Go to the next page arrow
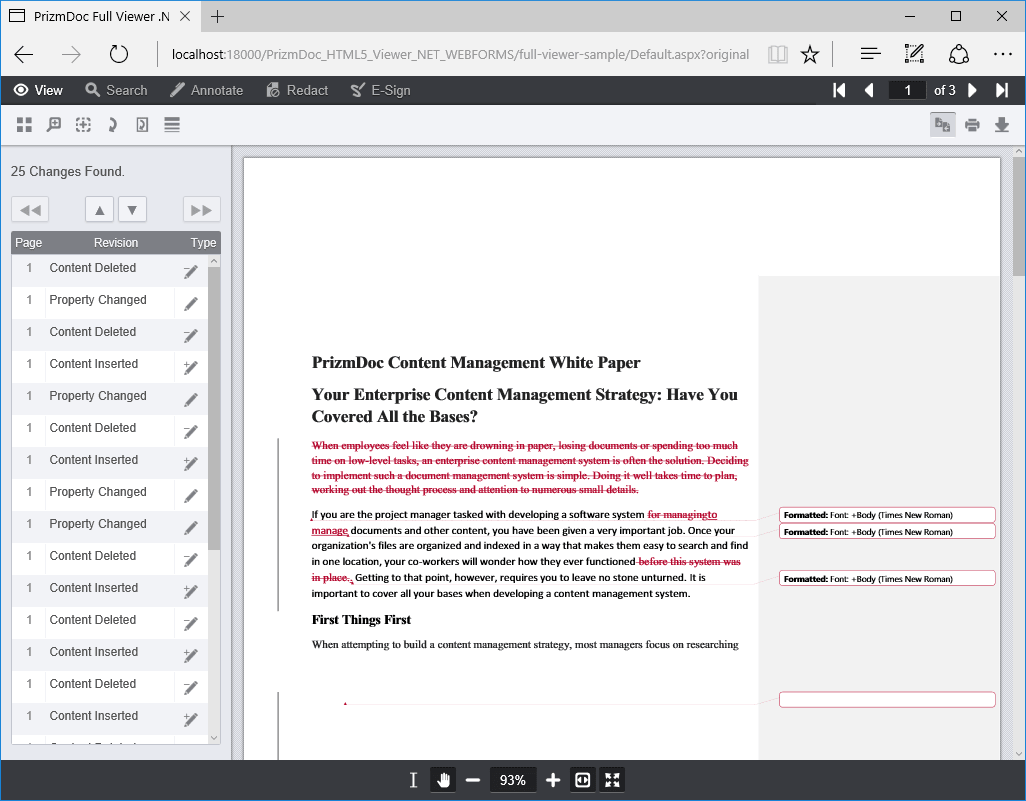1026x801 pixels. point(972,90)
